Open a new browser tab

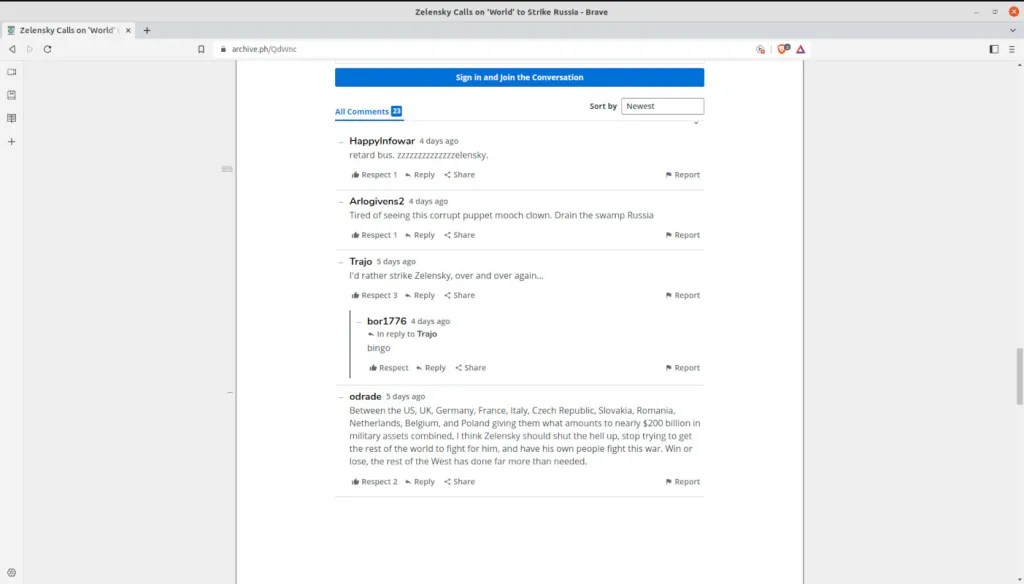(147, 30)
